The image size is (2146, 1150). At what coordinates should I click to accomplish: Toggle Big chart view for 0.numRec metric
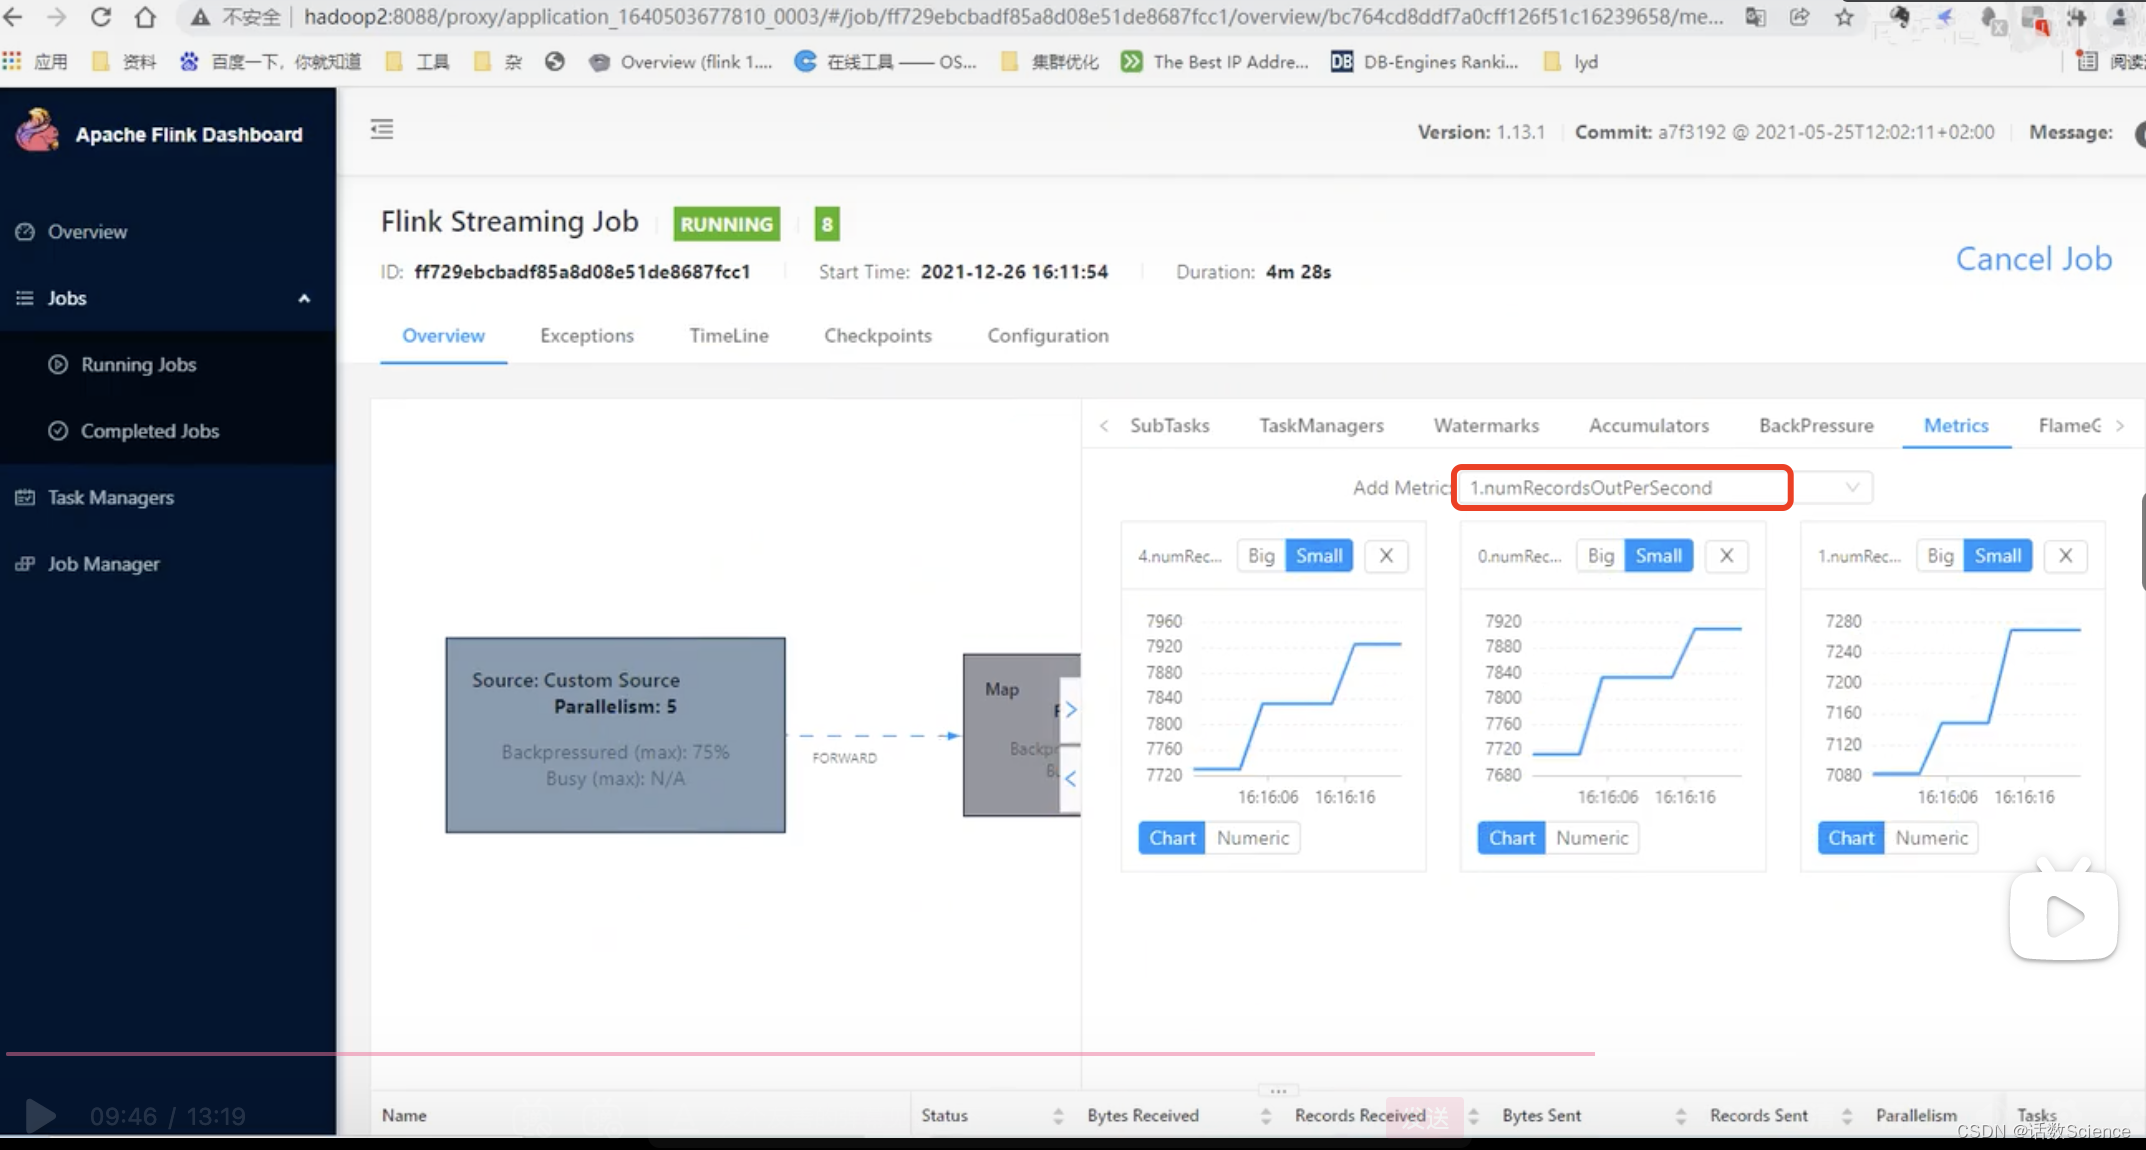point(1600,555)
